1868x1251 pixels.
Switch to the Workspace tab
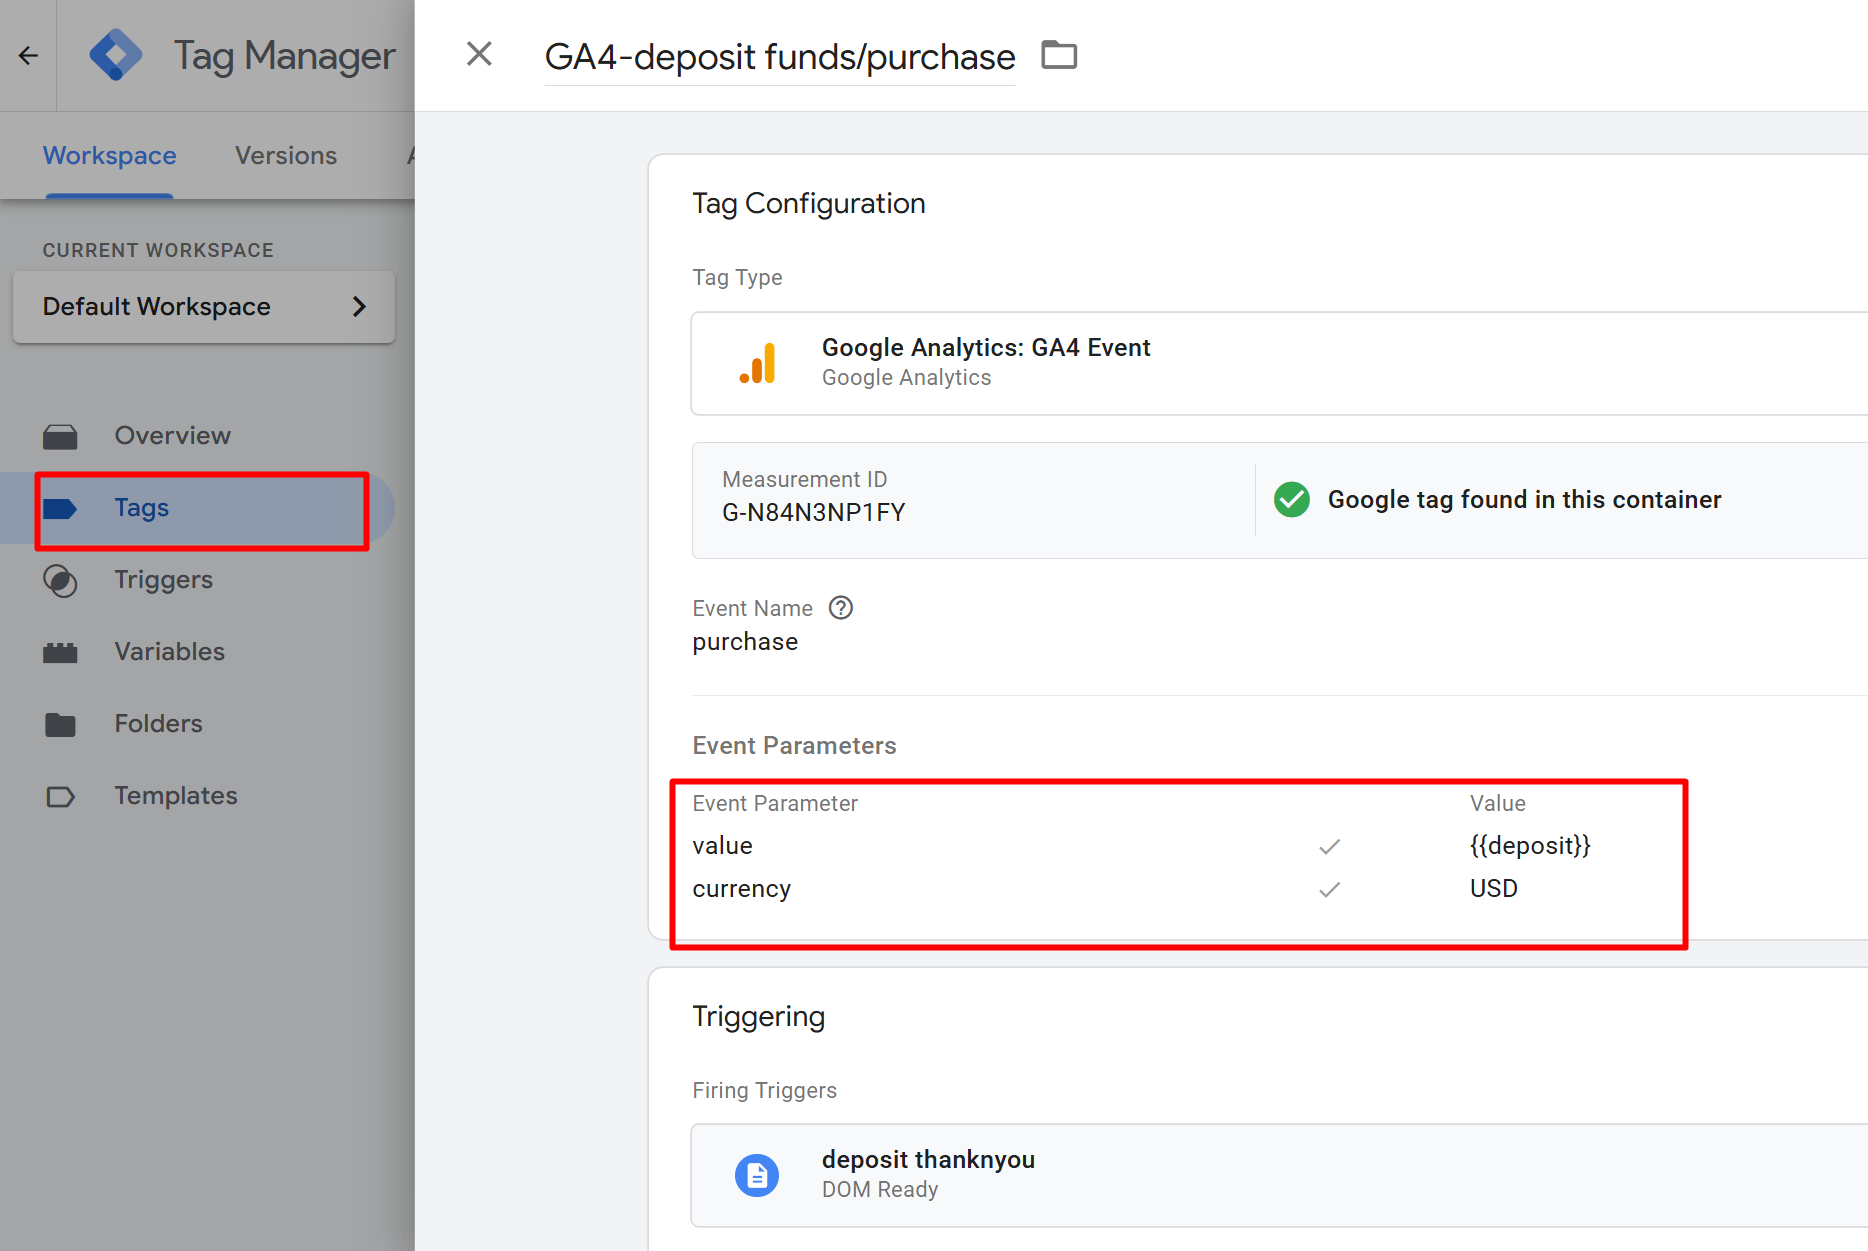[x=109, y=156]
